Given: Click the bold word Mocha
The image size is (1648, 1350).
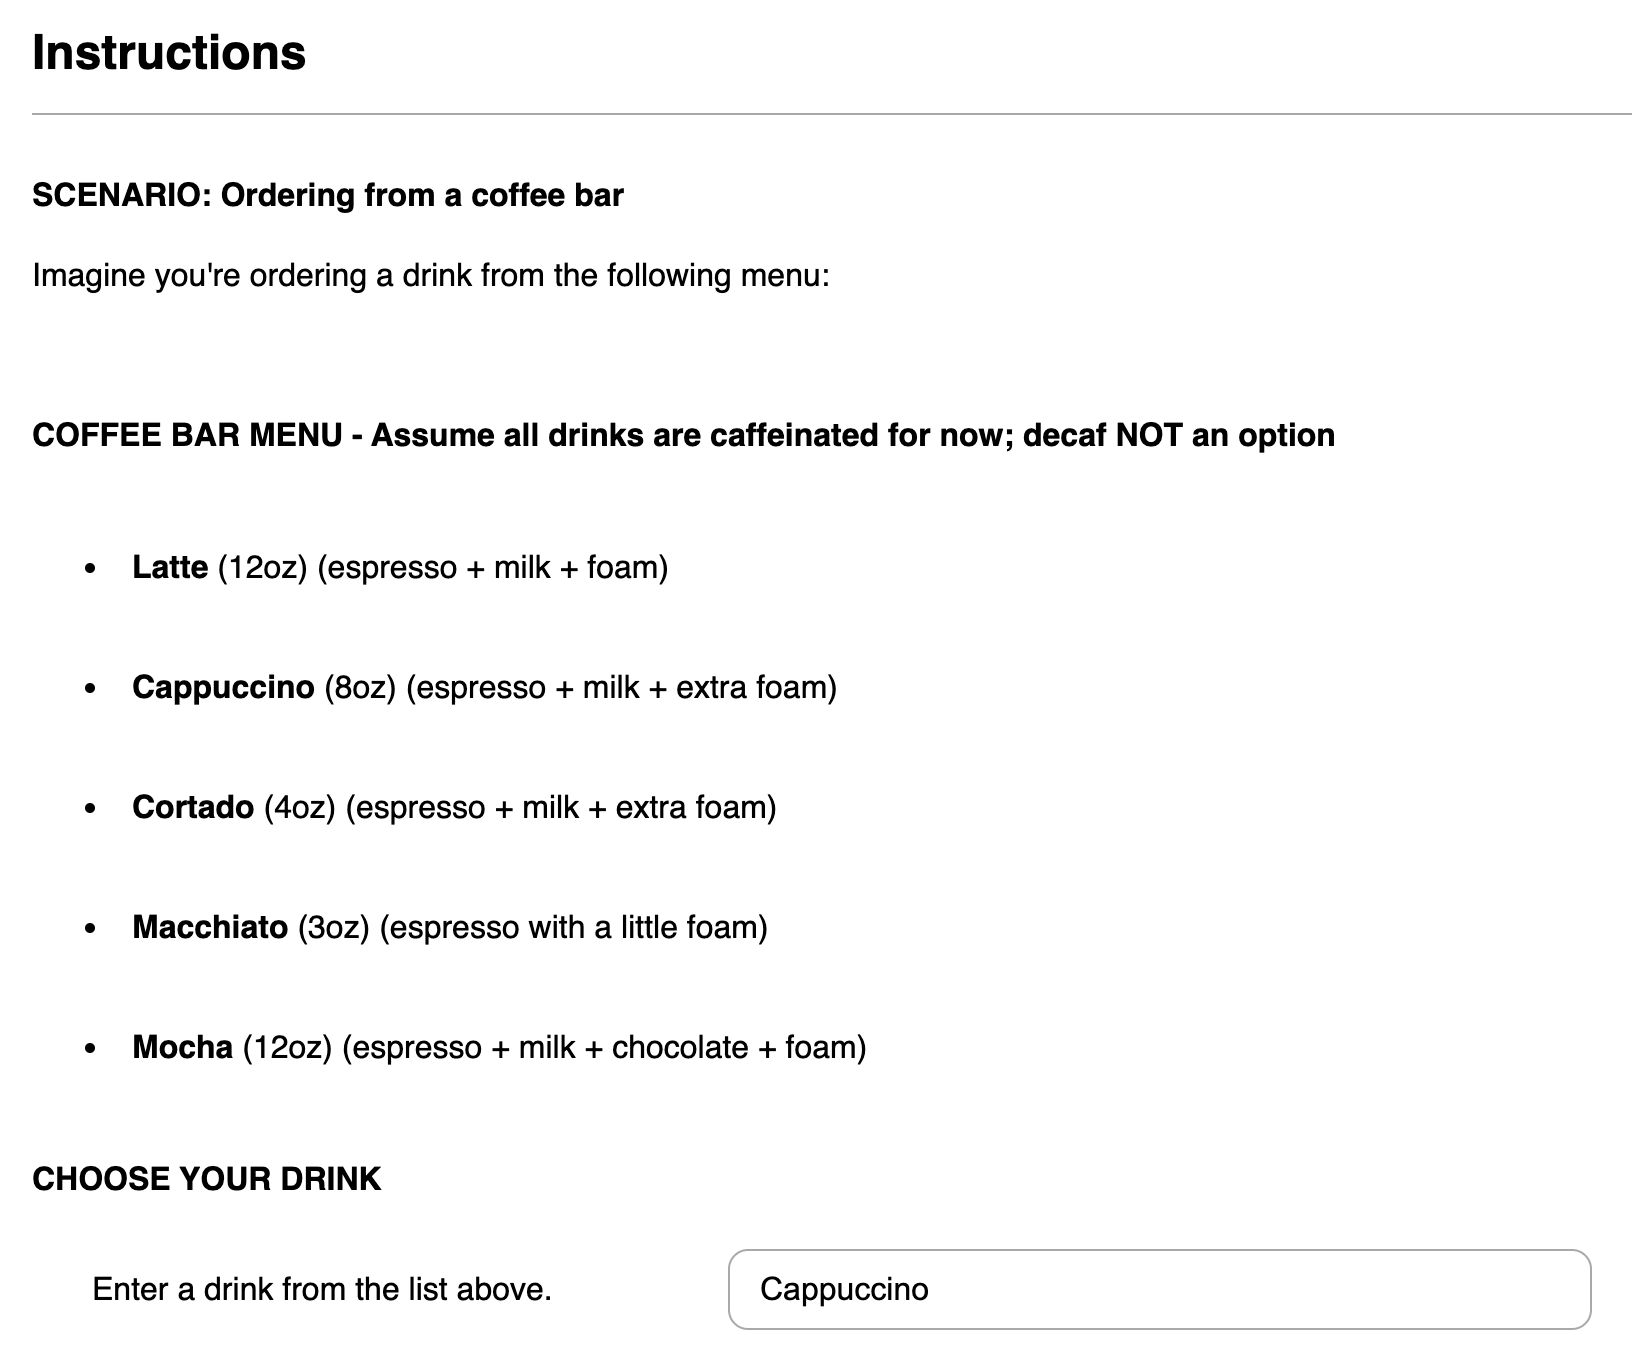Looking at the screenshot, I should (x=182, y=1047).
